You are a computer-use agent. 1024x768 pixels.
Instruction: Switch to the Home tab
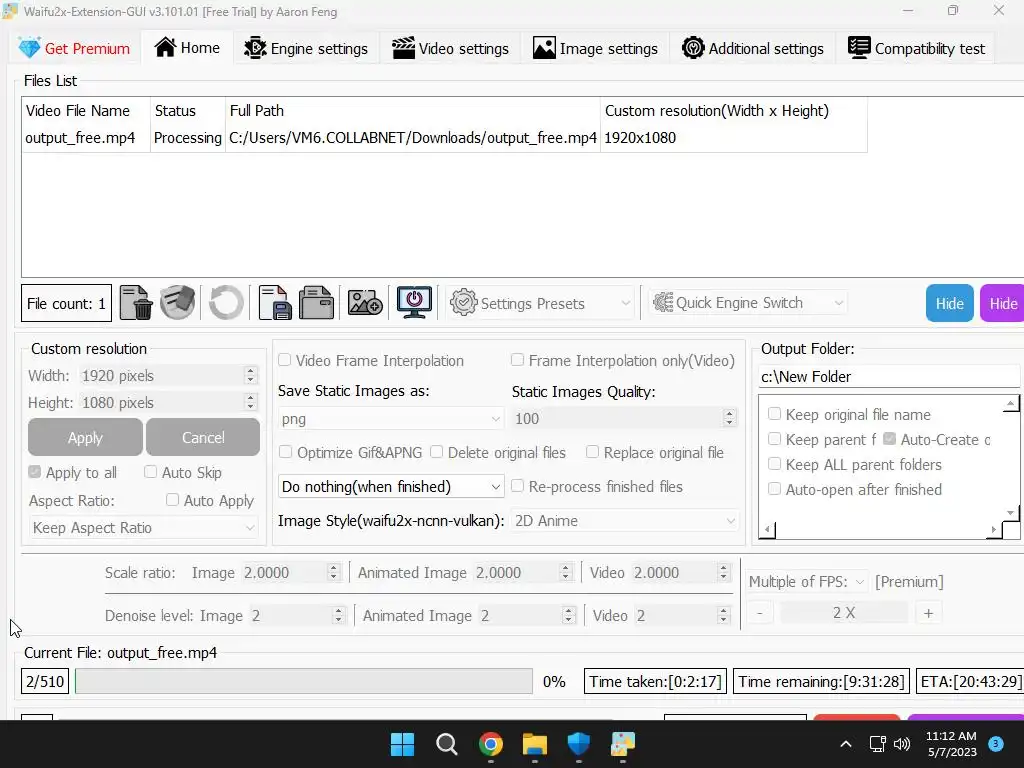coord(187,48)
